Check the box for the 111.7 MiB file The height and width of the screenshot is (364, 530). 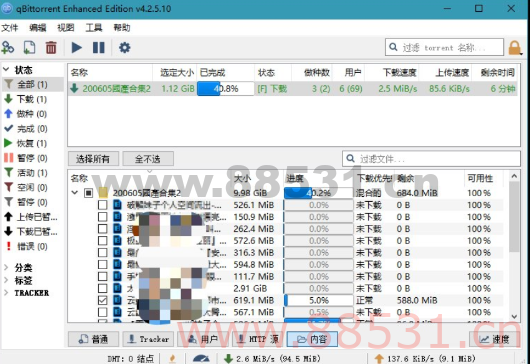(x=102, y=276)
